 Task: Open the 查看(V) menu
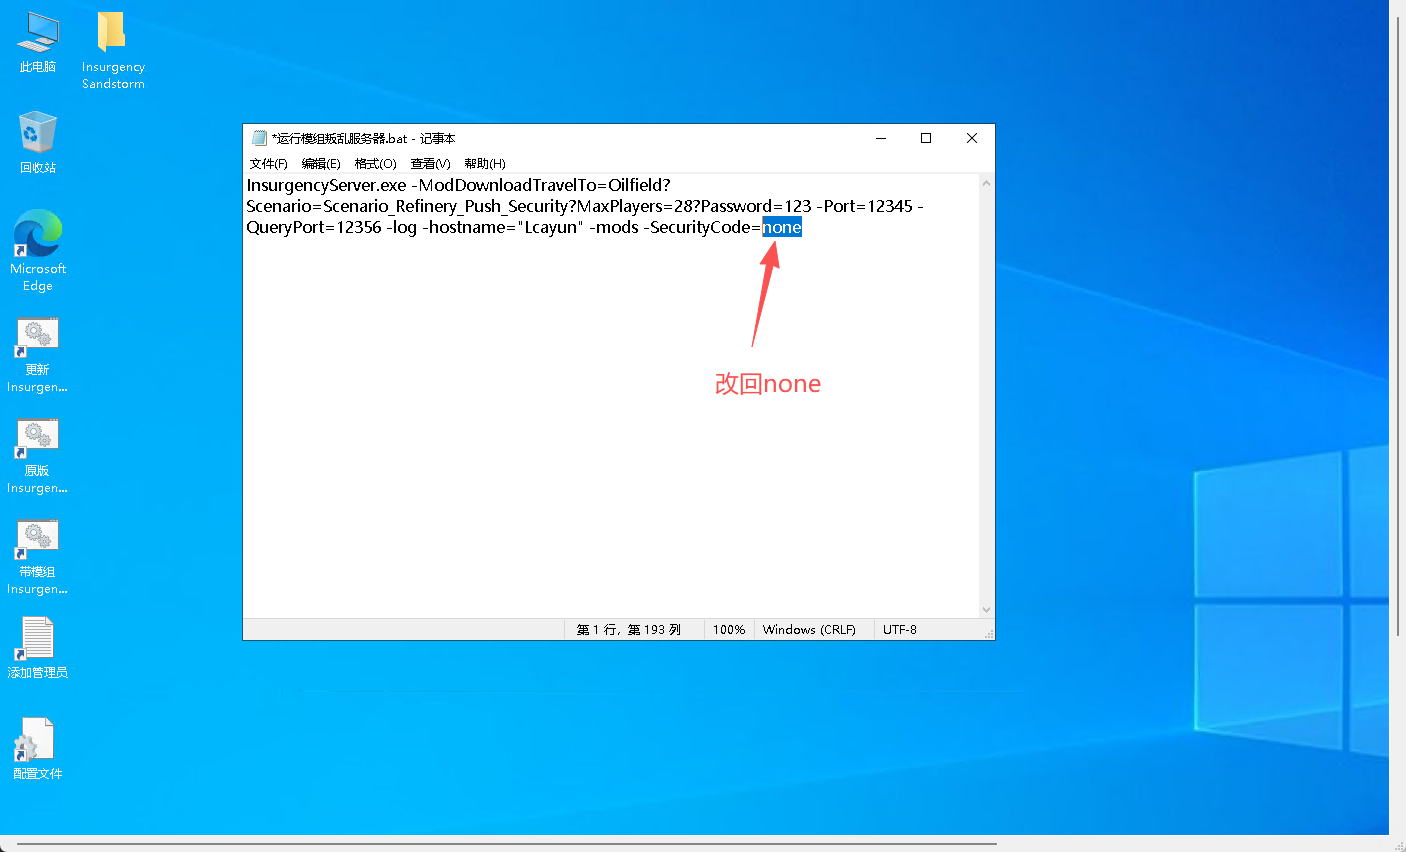(x=430, y=164)
